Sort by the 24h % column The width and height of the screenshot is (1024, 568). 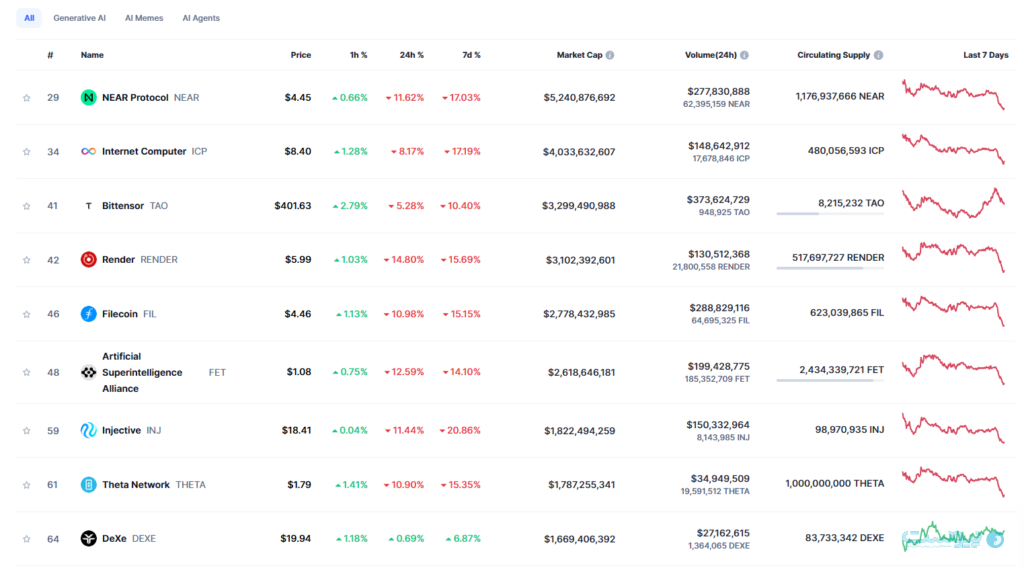pos(411,55)
